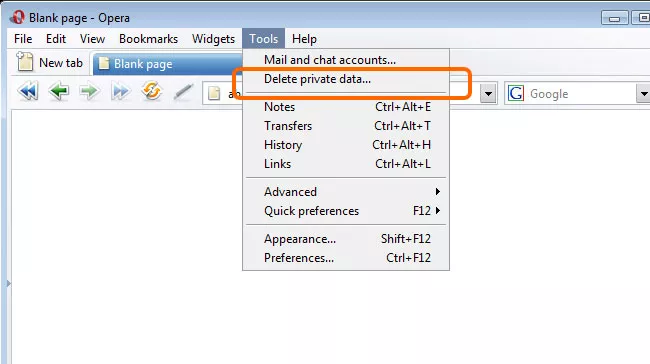
Task: Select Appearance in the Tools menu
Action: tap(346, 239)
